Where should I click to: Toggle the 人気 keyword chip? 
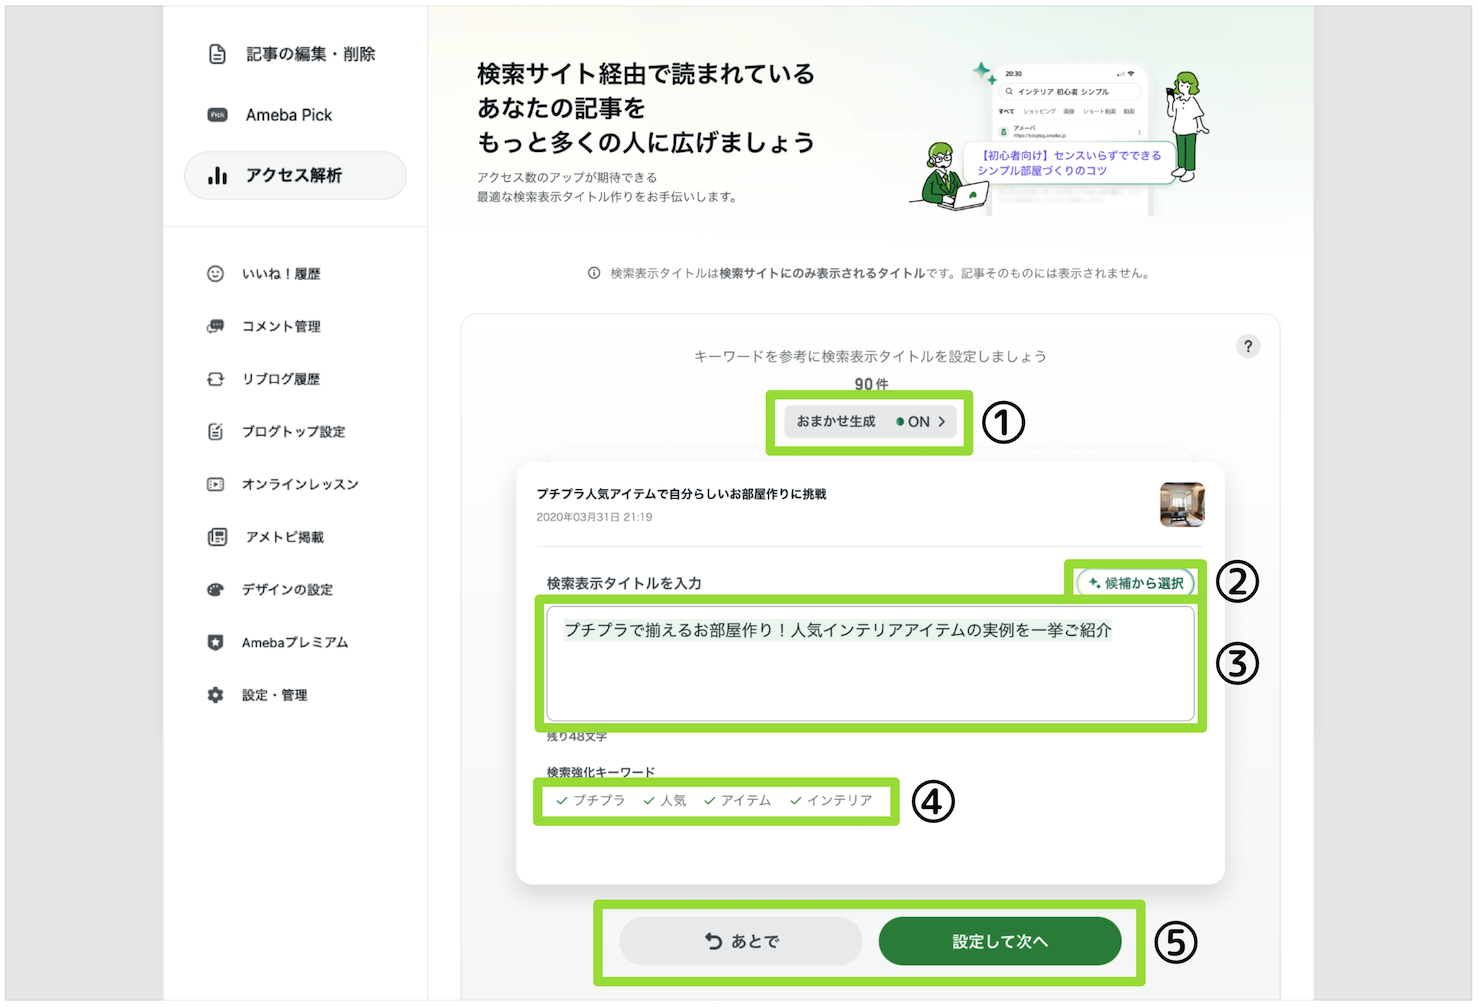tap(665, 801)
